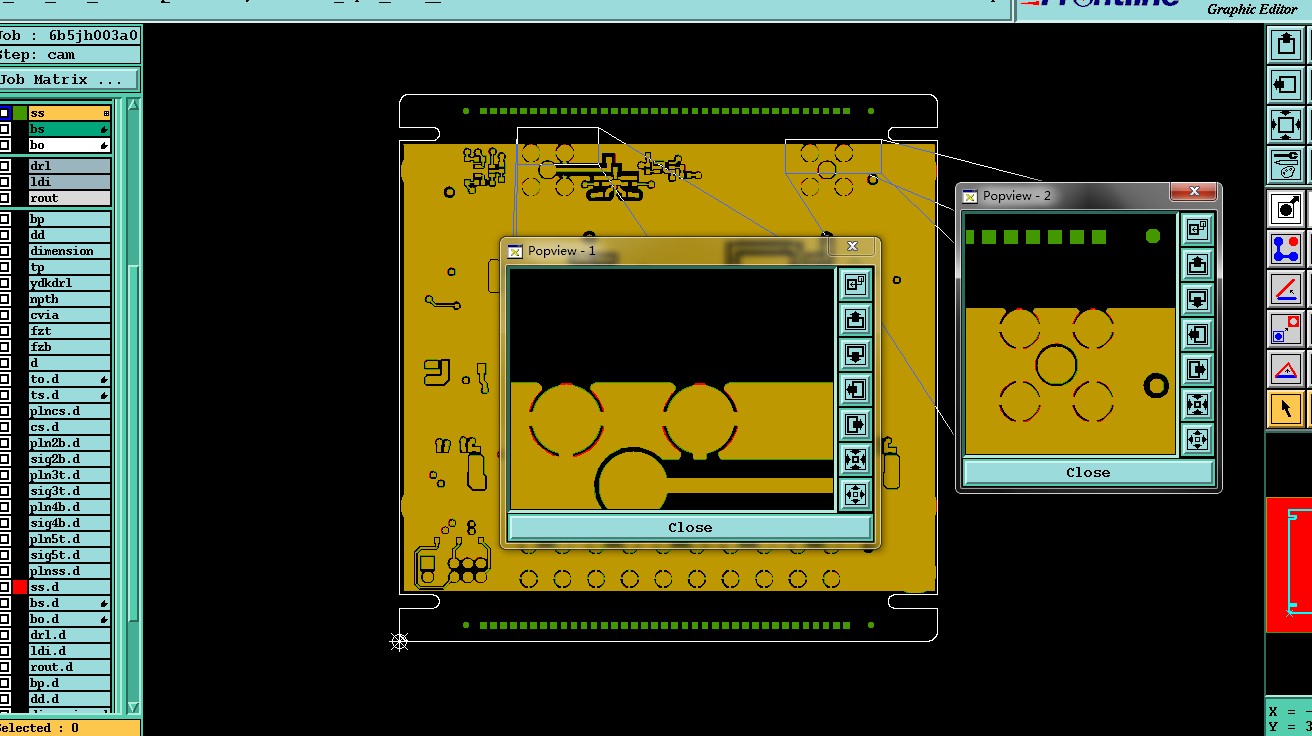Select the plnss.d layer row
The image size is (1312, 736).
click(x=69, y=571)
